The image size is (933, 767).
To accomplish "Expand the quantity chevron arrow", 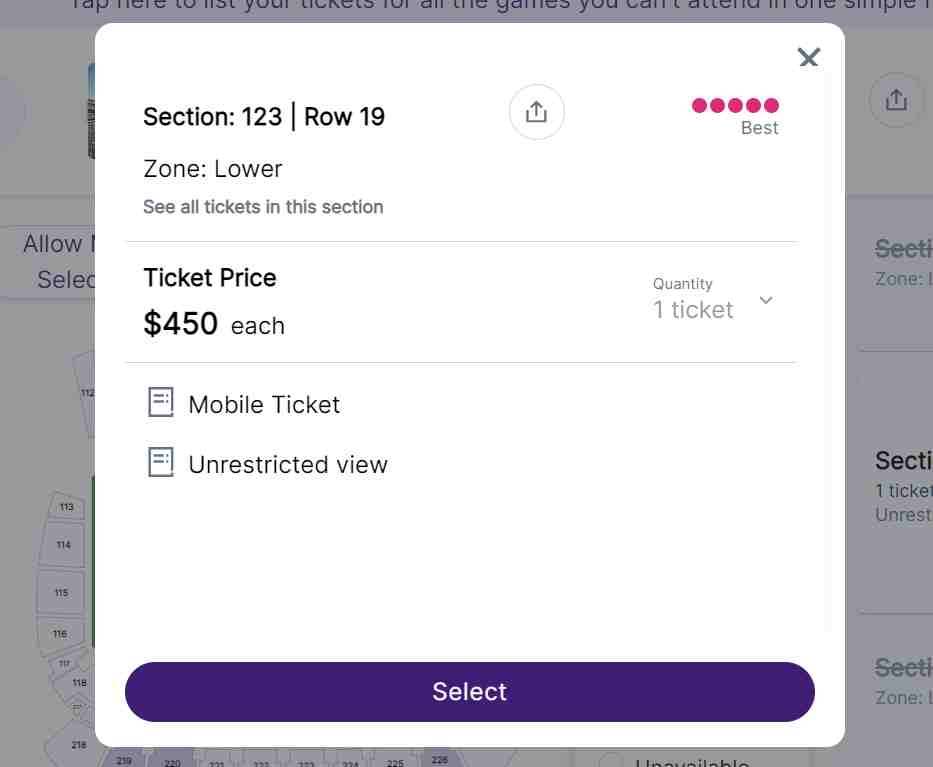I will [x=766, y=300].
